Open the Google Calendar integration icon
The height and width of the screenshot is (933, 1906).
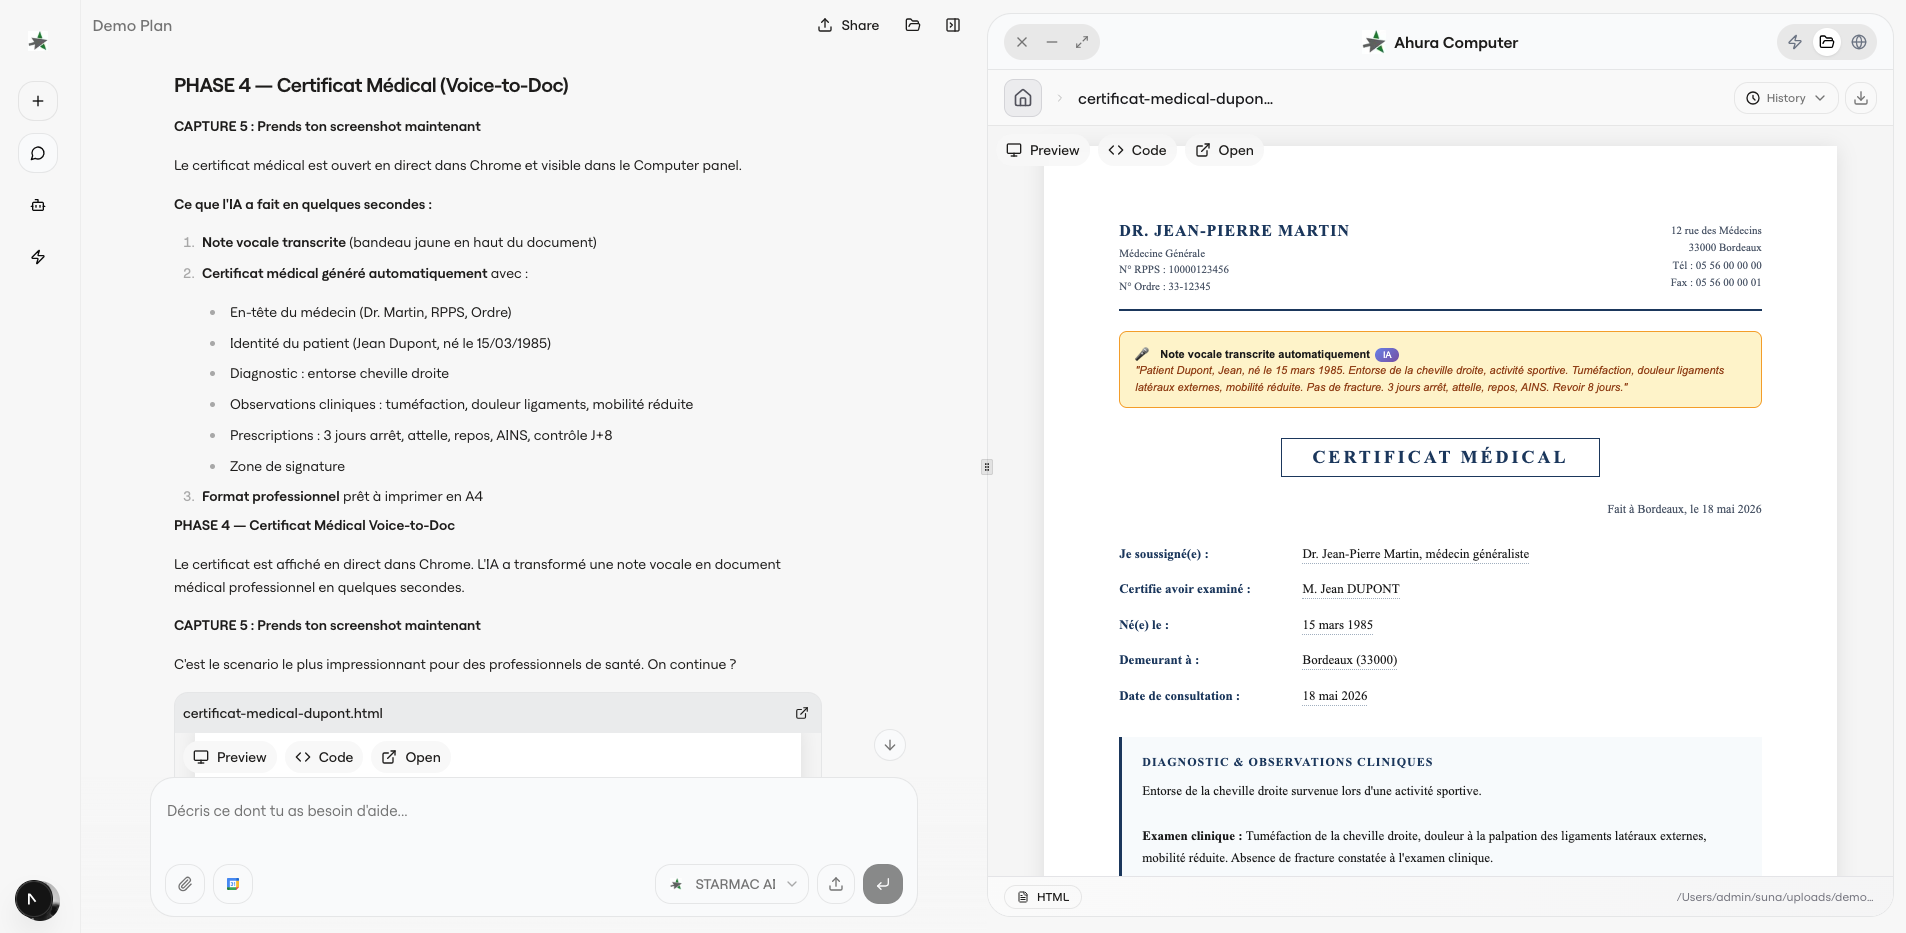[x=233, y=884]
